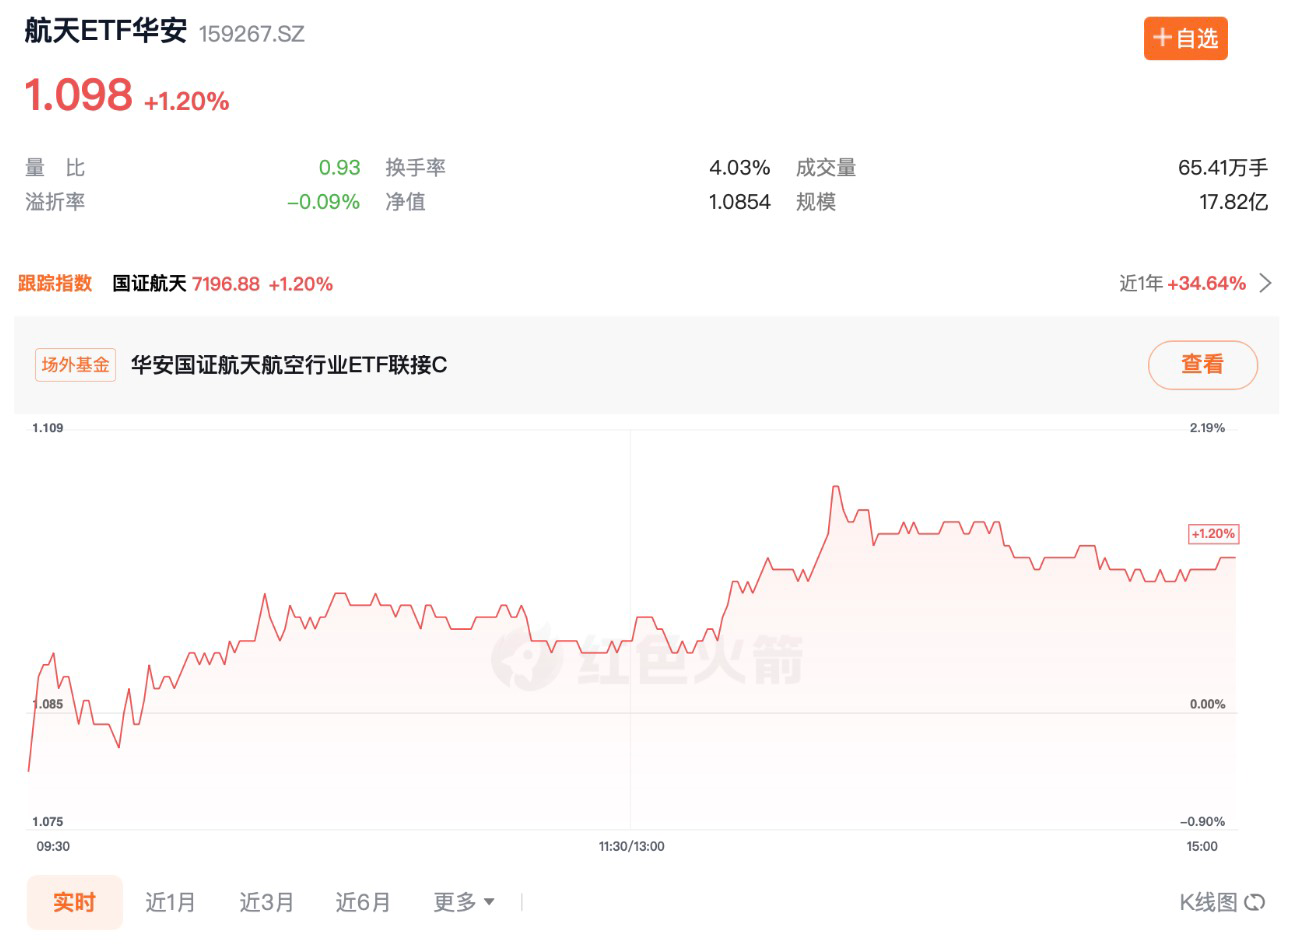This screenshot has width=1290, height=950.
Task: Select the 近3月 tab
Action: [x=266, y=902]
